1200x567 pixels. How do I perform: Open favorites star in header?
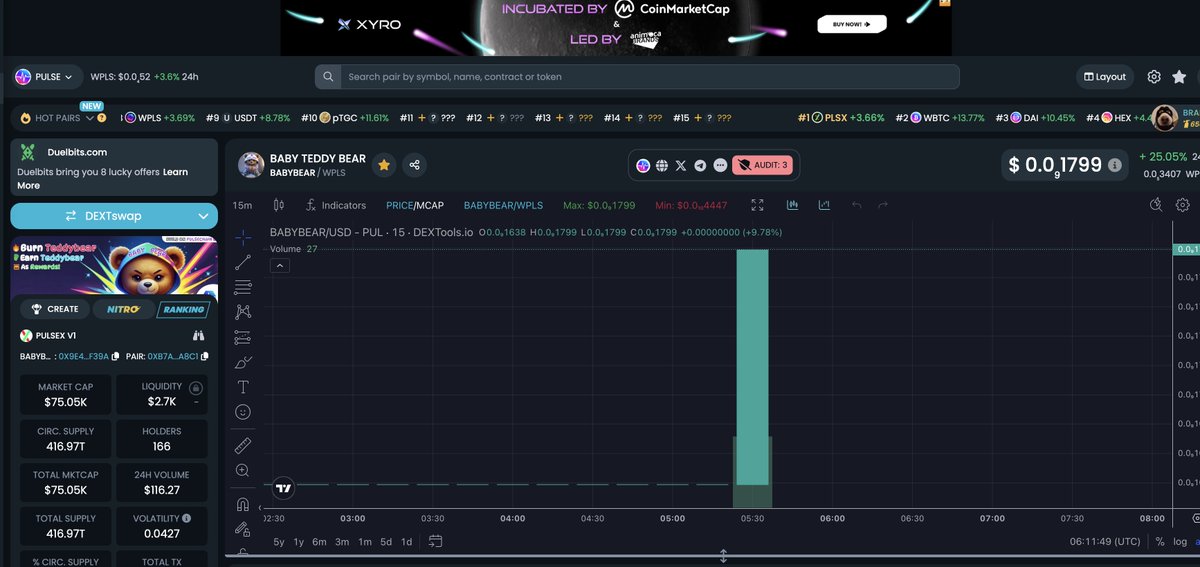(1179, 76)
